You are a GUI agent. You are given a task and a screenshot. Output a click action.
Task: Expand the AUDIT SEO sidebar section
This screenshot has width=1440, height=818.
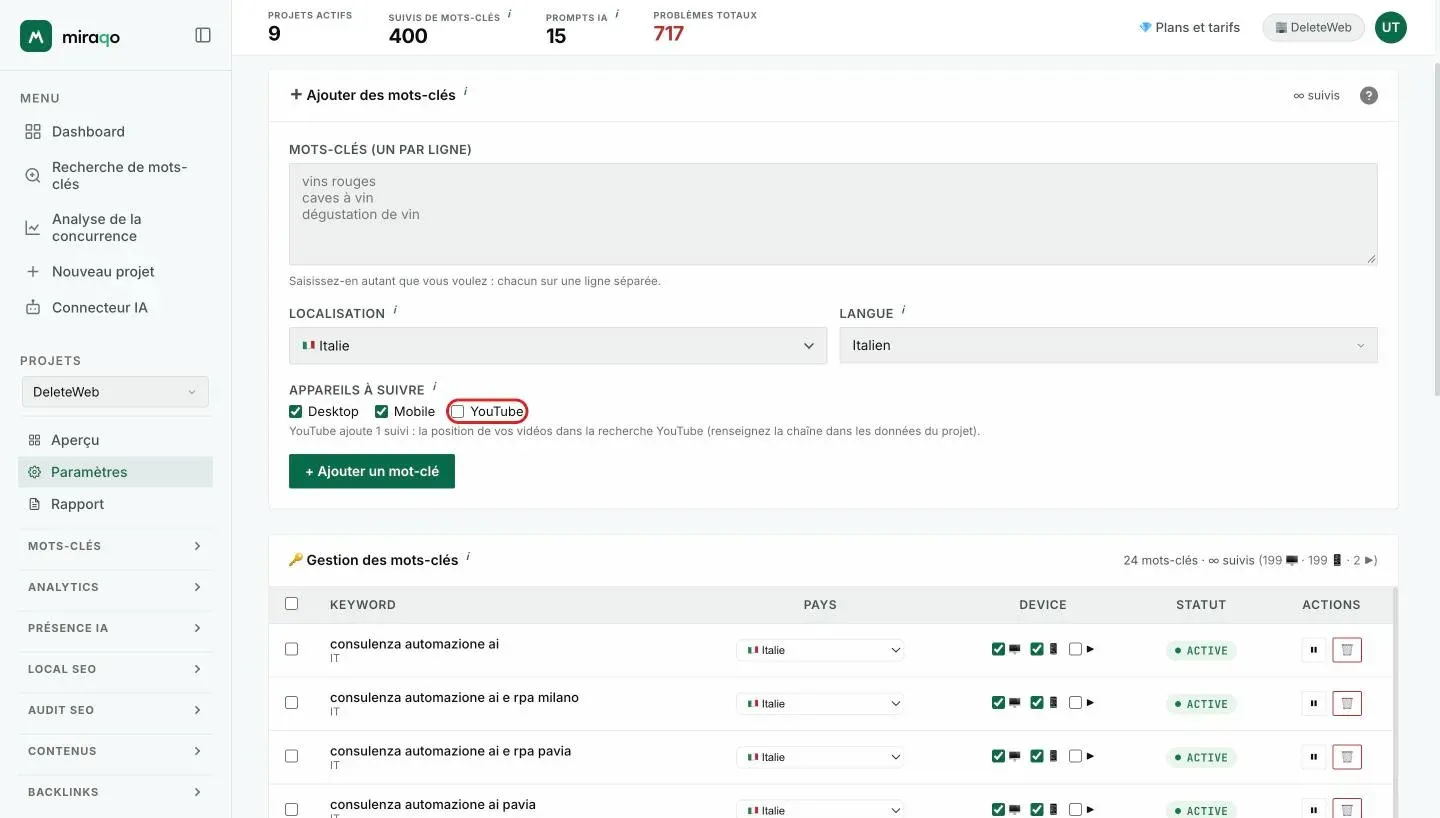point(115,710)
